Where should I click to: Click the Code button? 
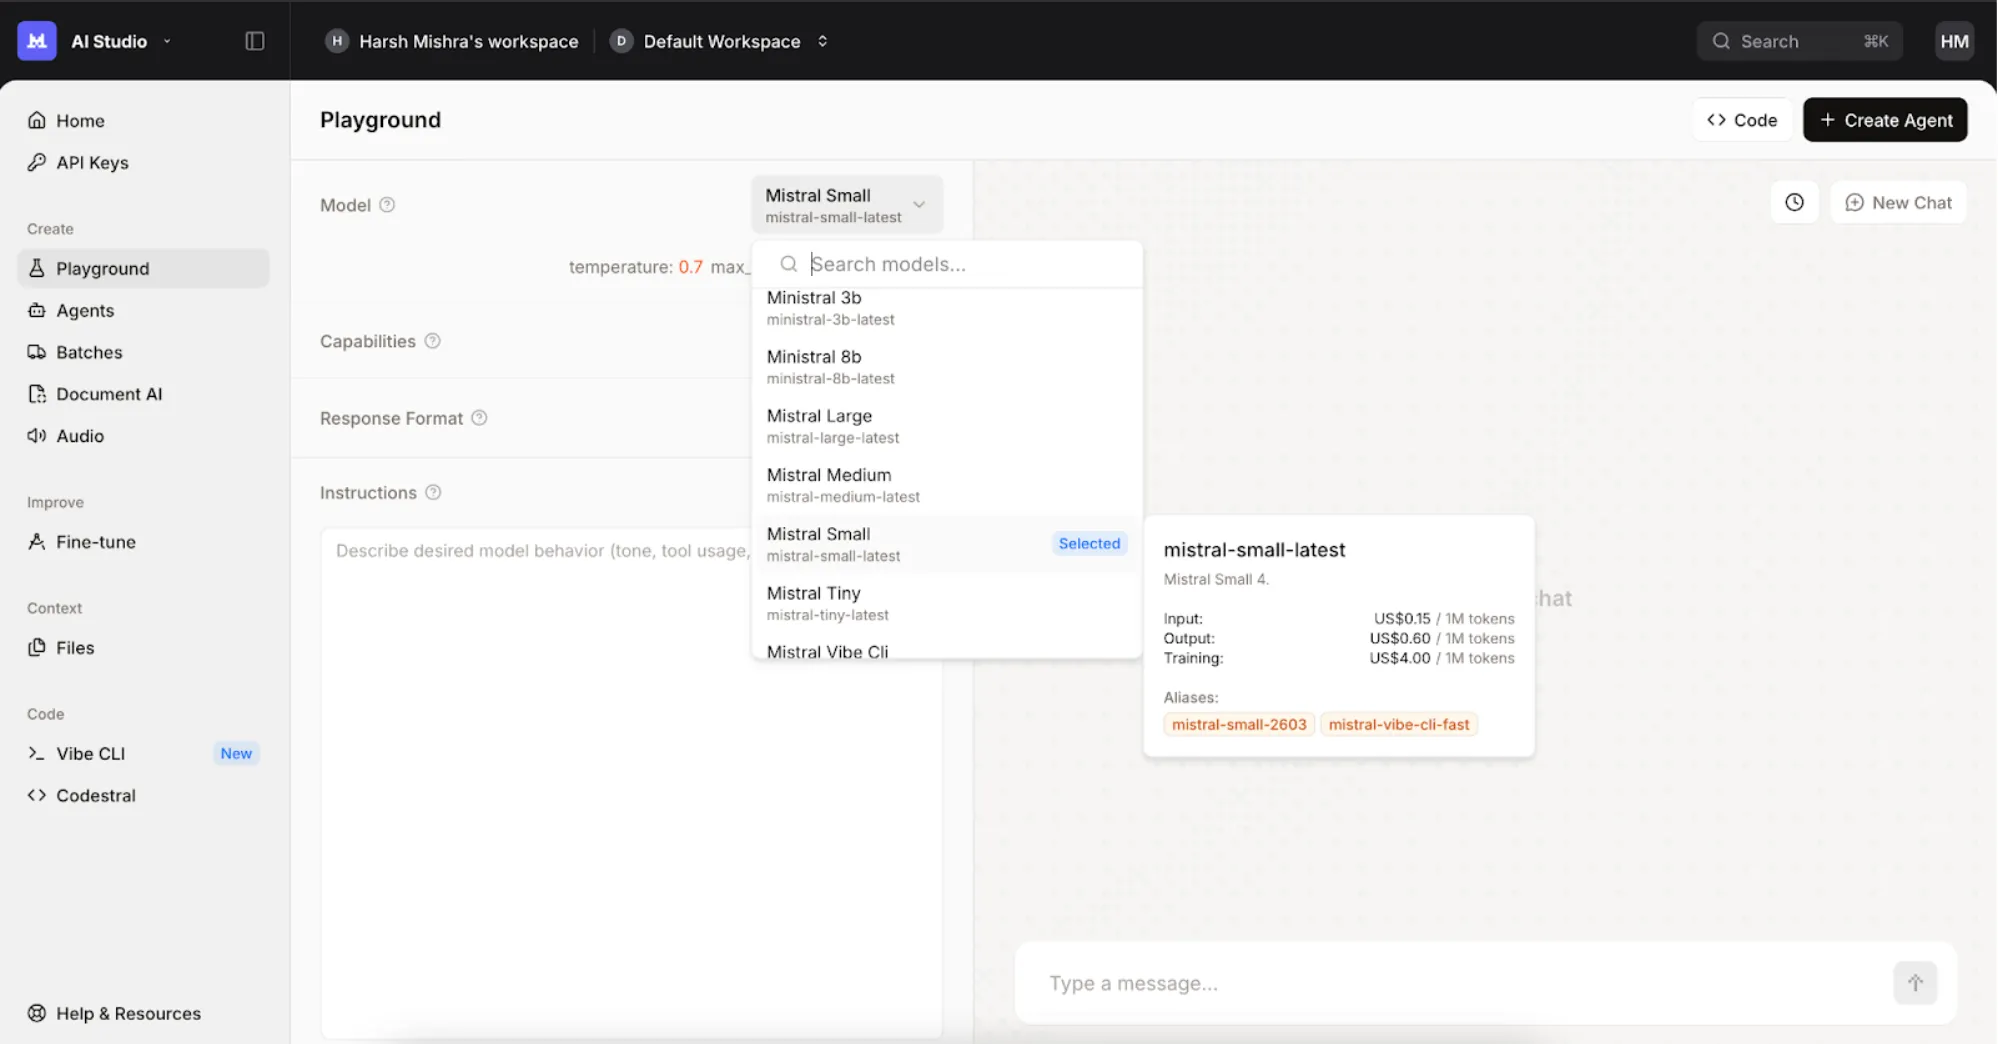pos(1742,120)
